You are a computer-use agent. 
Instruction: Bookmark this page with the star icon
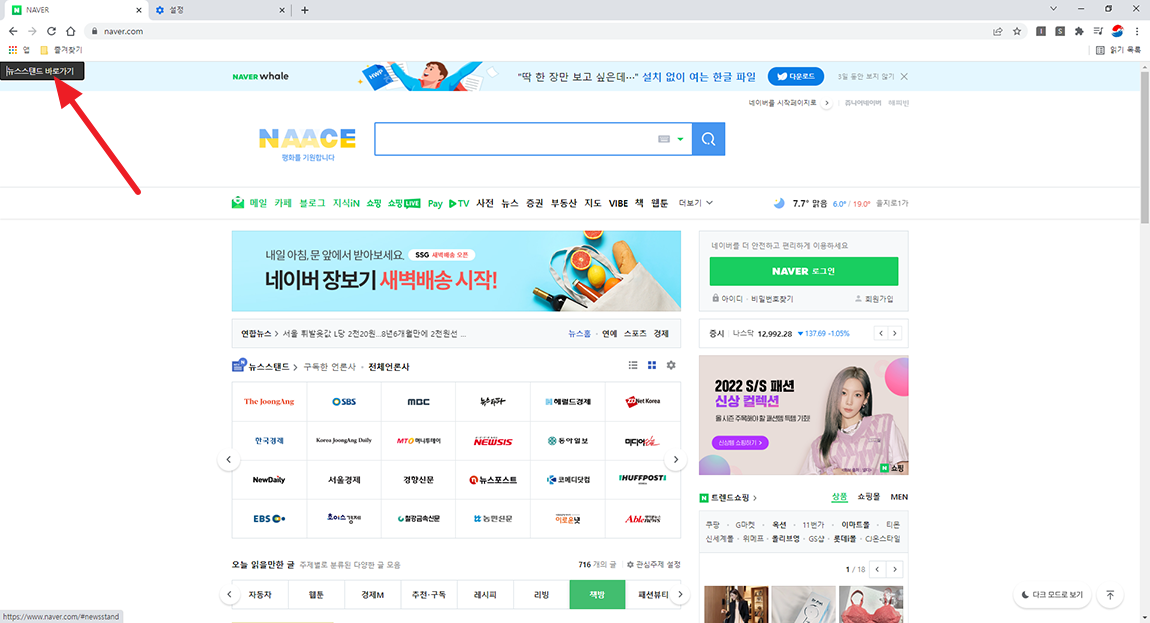pyautogui.click(x=1017, y=31)
